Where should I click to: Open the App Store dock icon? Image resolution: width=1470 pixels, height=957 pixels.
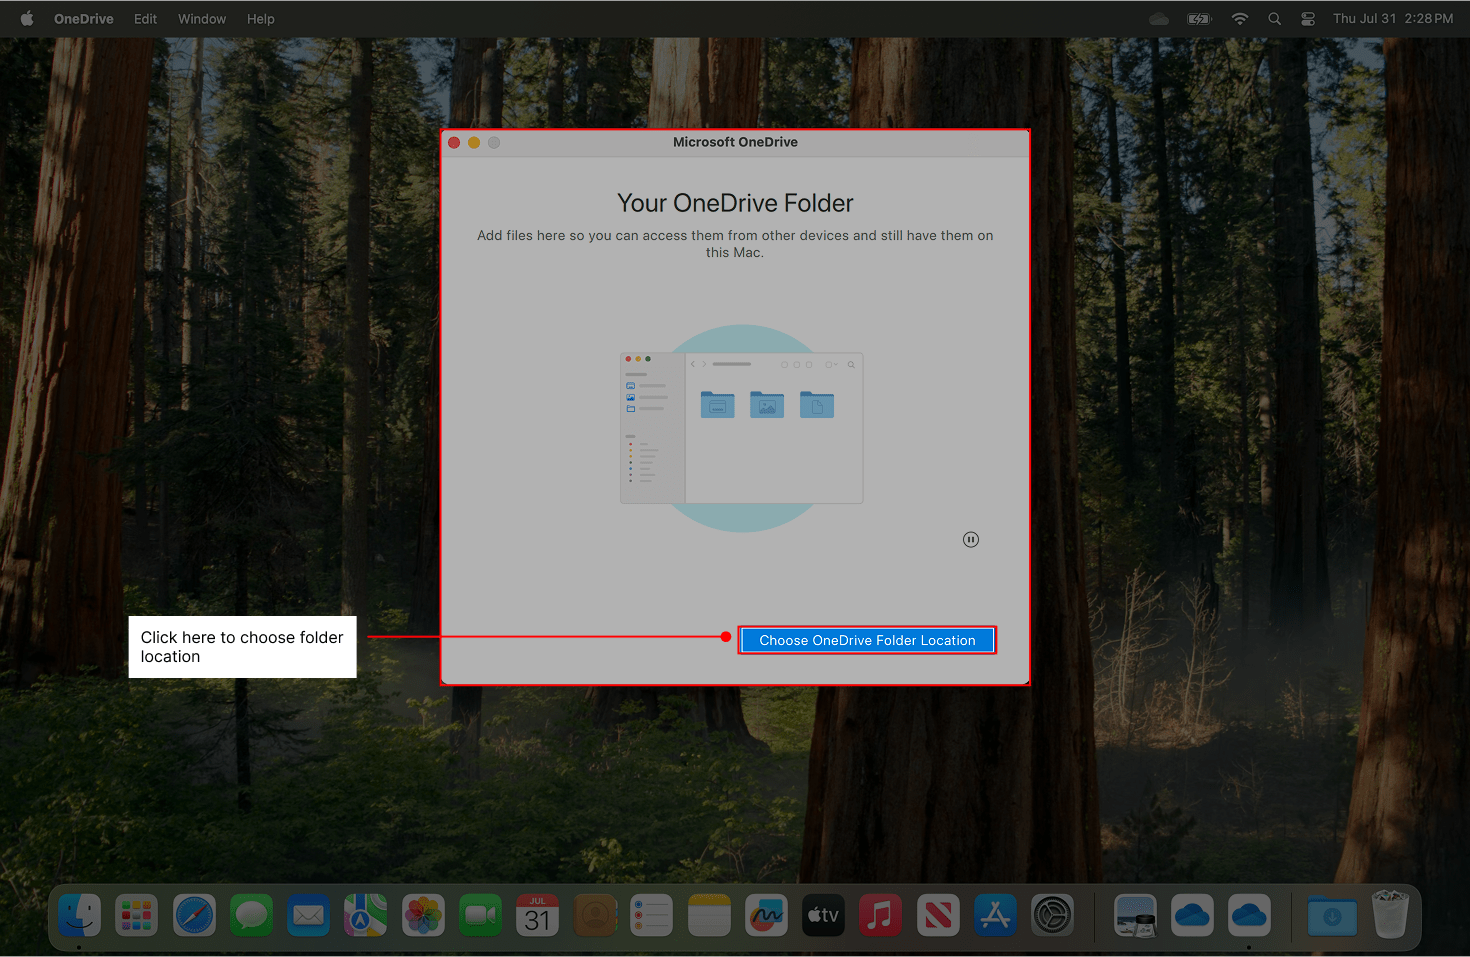(x=995, y=915)
